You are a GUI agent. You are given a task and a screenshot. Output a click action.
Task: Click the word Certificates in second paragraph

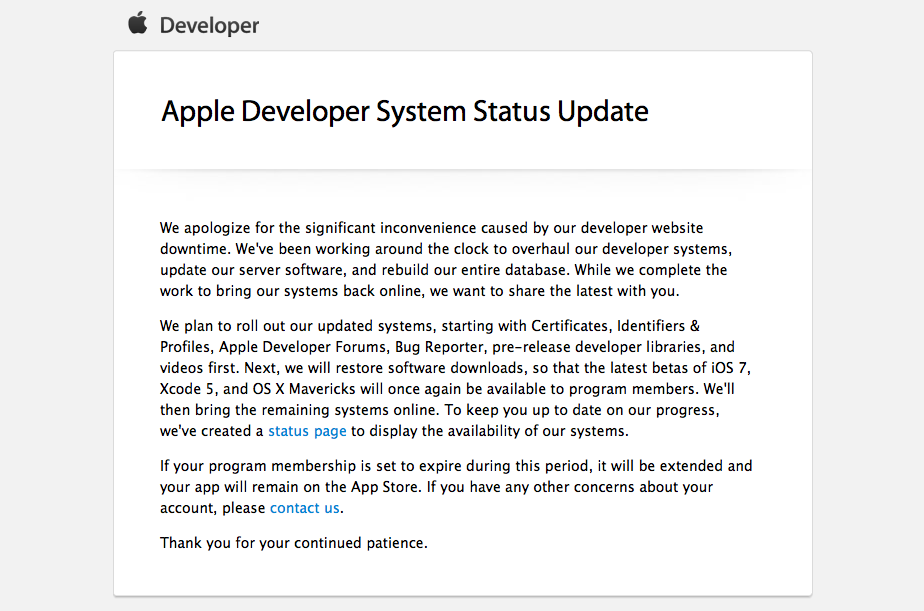click(569, 325)
